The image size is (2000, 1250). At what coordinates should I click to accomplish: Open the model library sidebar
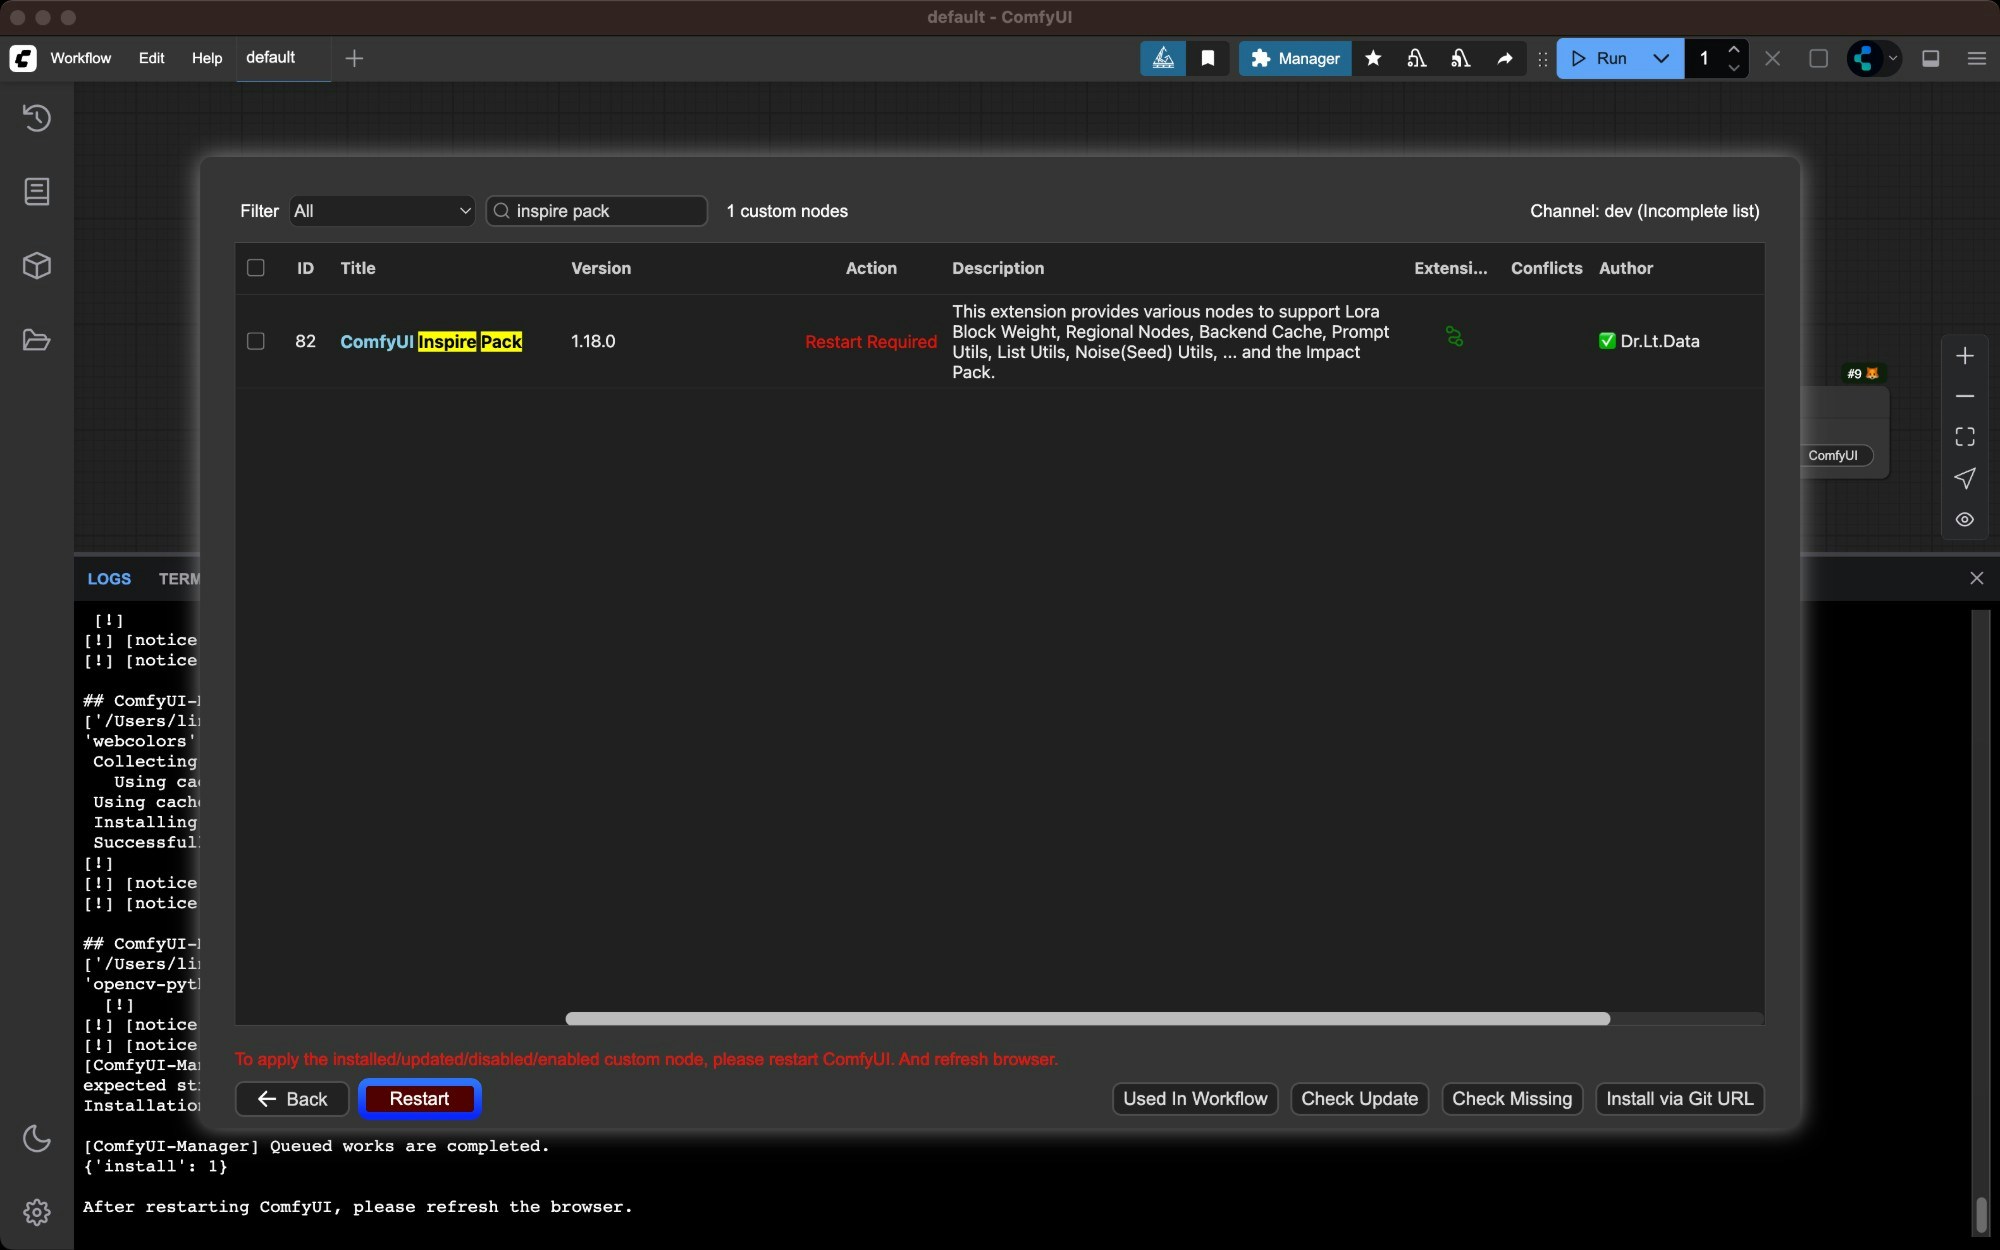click(x=37, y=265)
